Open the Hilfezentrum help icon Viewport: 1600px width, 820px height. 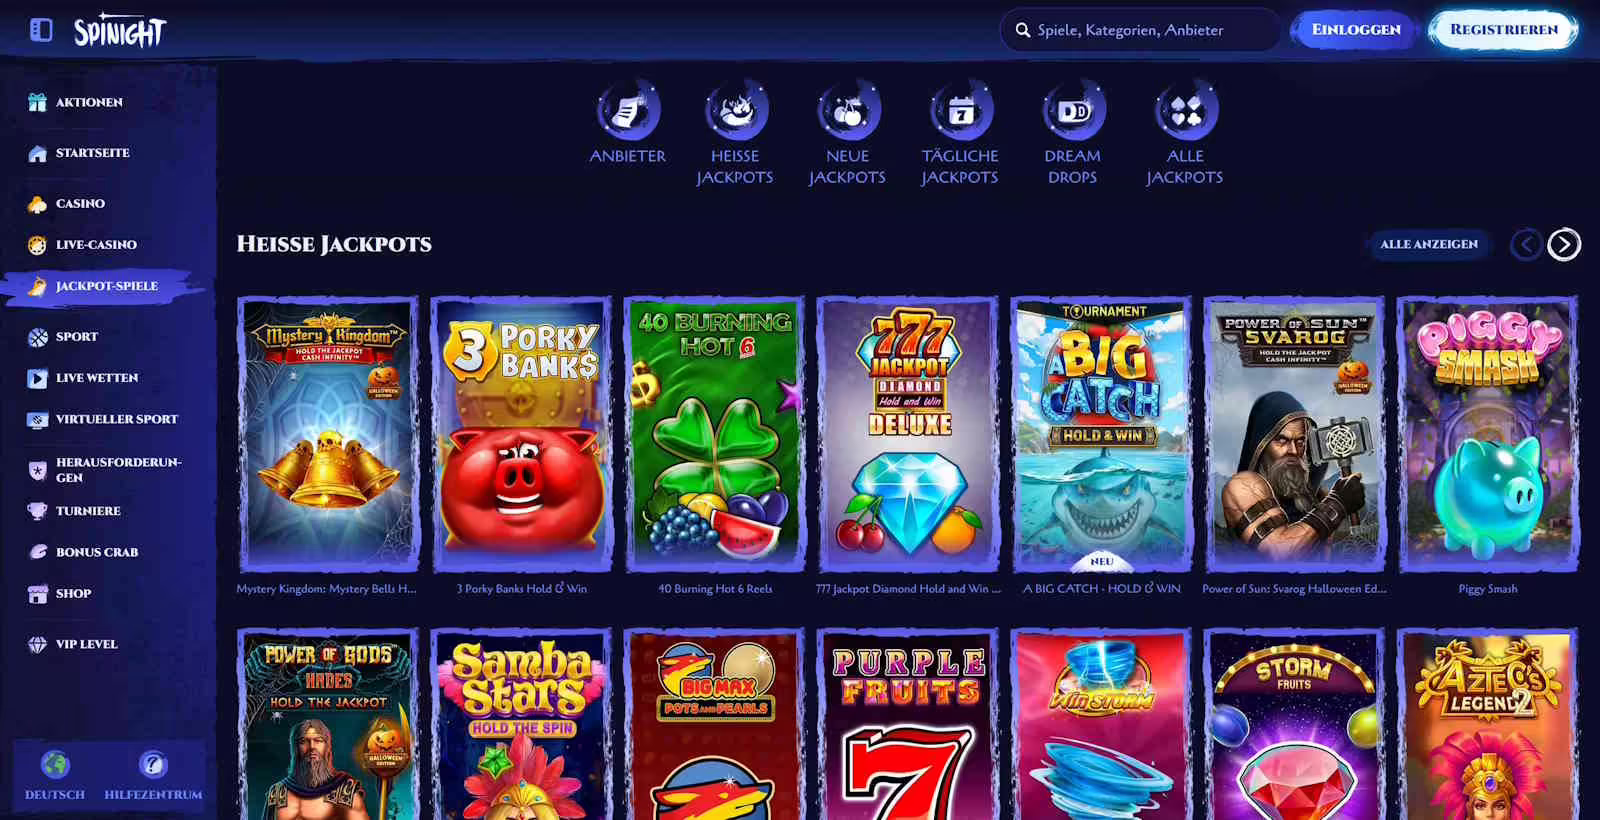[152, 765]
